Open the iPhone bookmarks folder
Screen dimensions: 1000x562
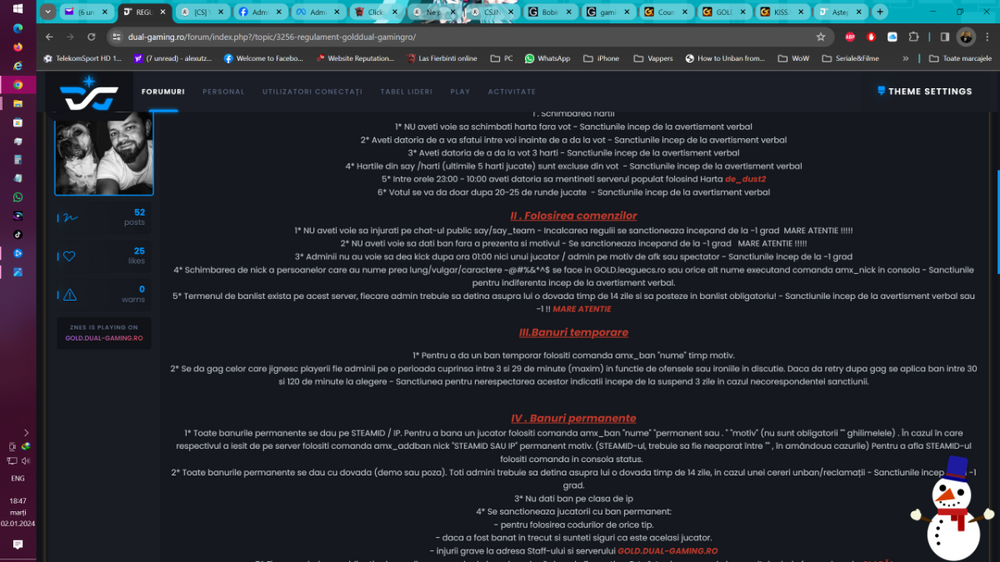[601, 58]
